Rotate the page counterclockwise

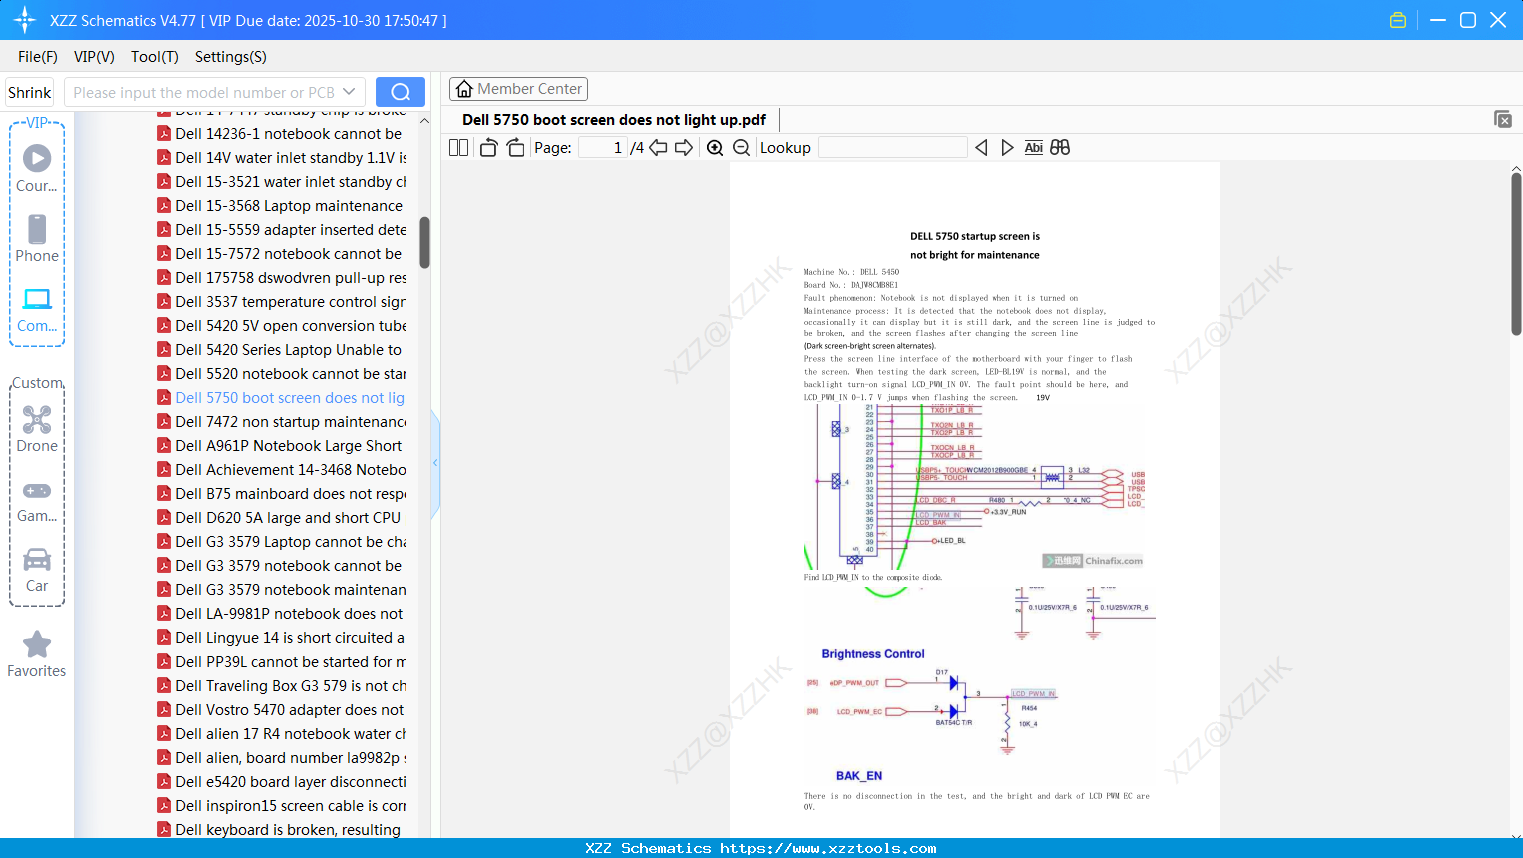pyautogui.click(x=488, y=148)
